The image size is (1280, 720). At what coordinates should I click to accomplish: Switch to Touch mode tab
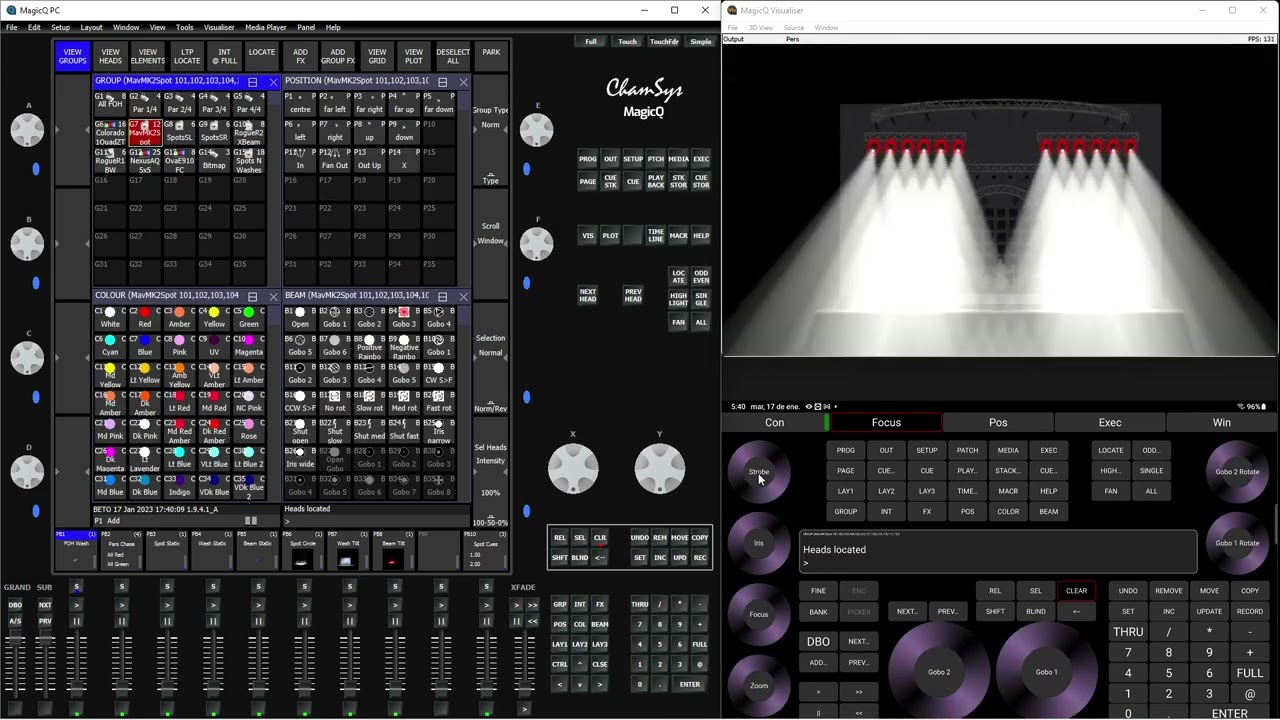[x=627, y=42]
